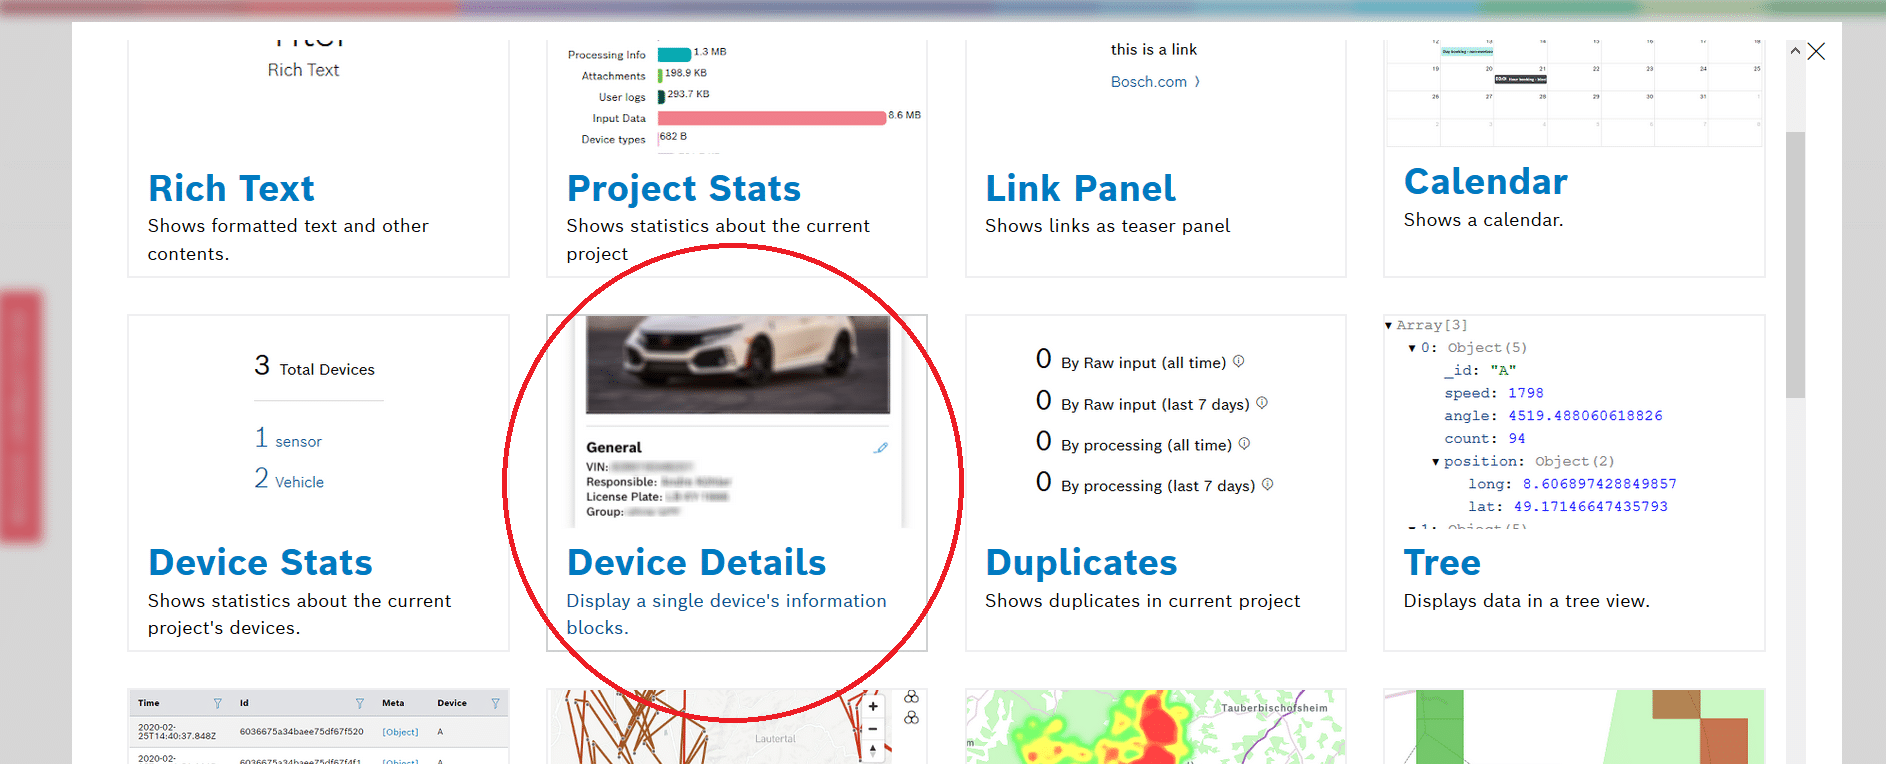Click info icon for Raw input (last 7 days)
This screenshot has height=764, width=1886.
tap(1262, 403)
